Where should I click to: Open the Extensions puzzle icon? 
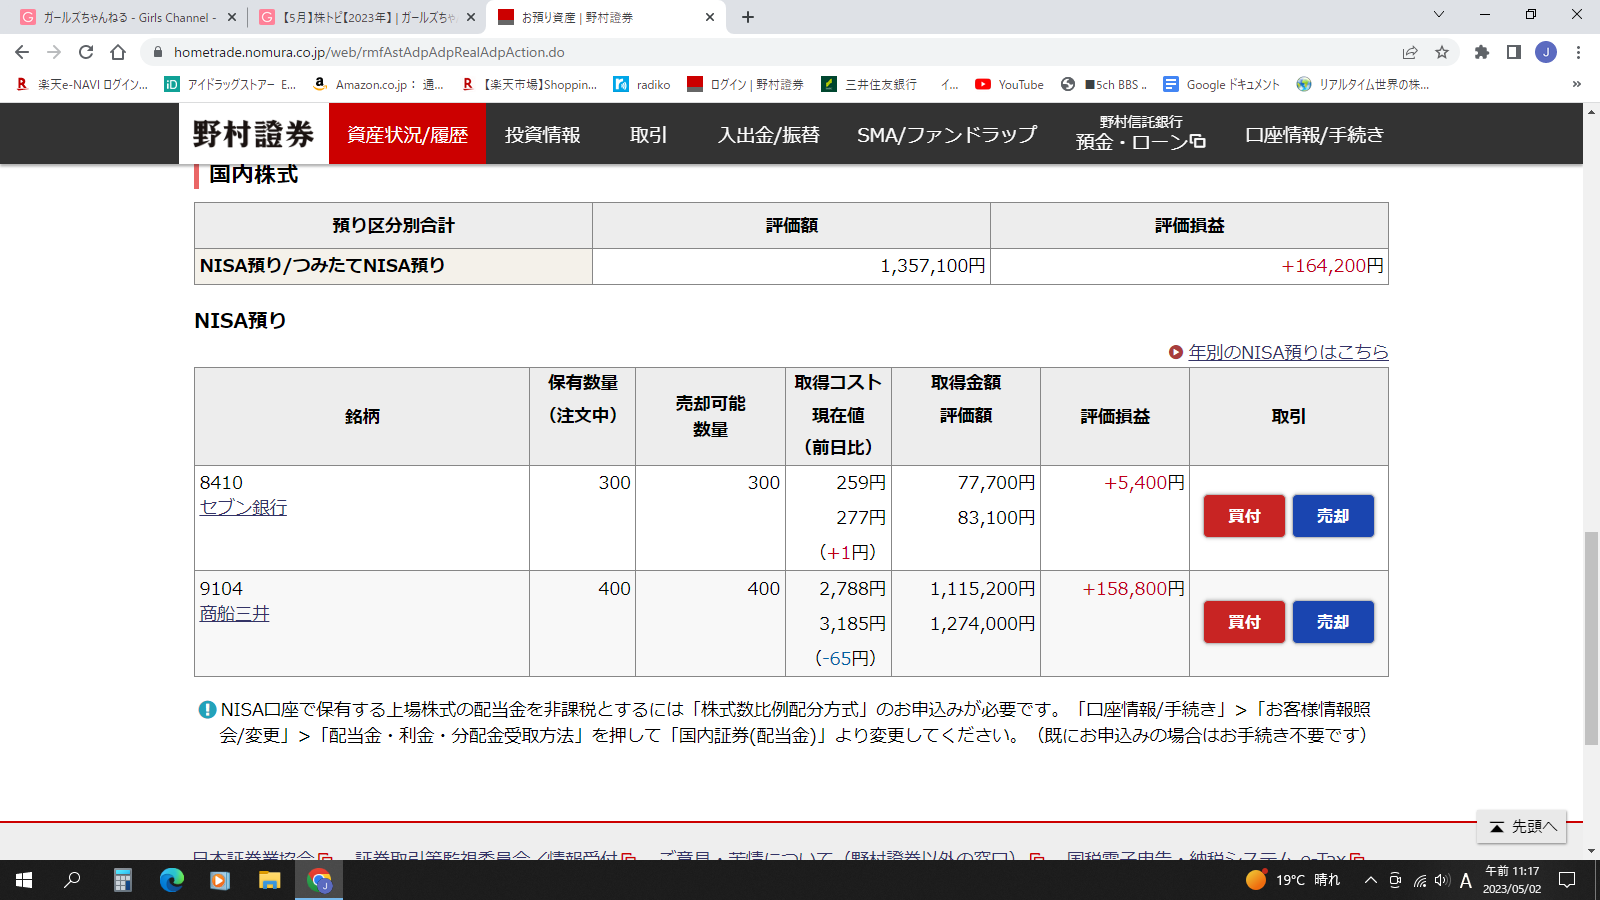(1482, 52)
